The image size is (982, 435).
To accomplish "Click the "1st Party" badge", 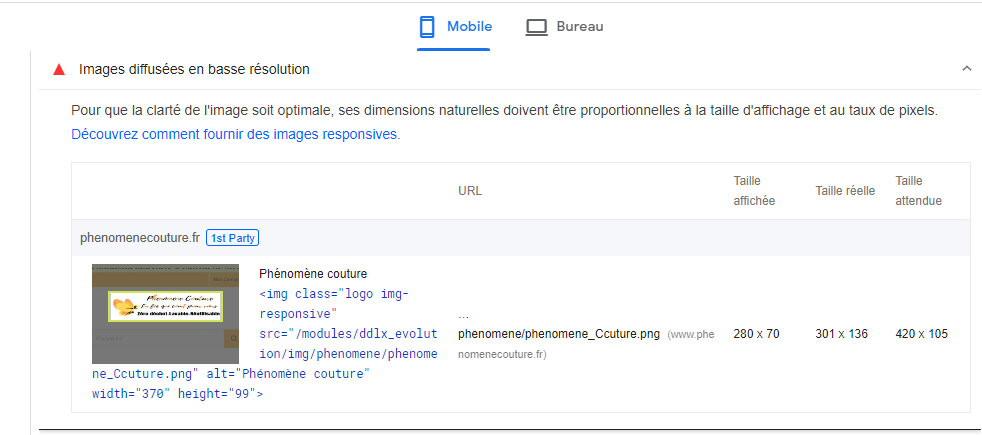I will tap(233, 238).
